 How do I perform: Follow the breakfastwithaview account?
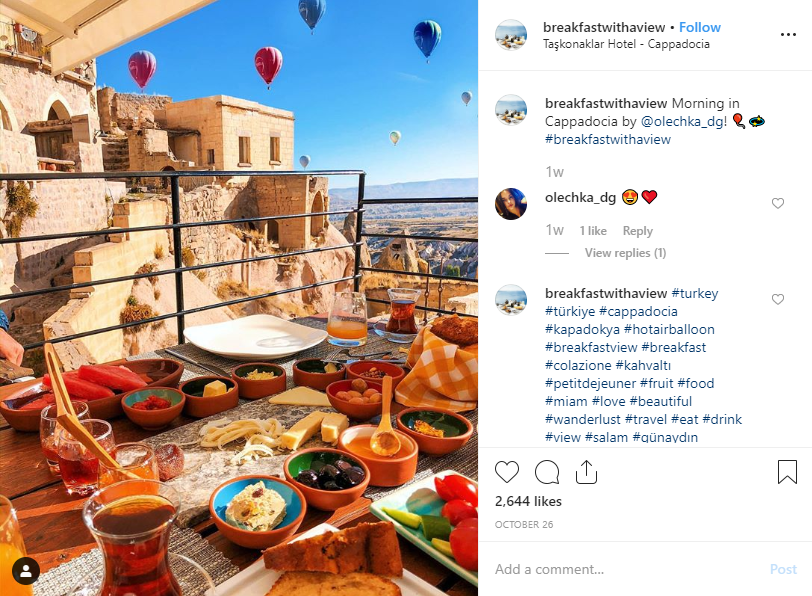tap(700, 27)
